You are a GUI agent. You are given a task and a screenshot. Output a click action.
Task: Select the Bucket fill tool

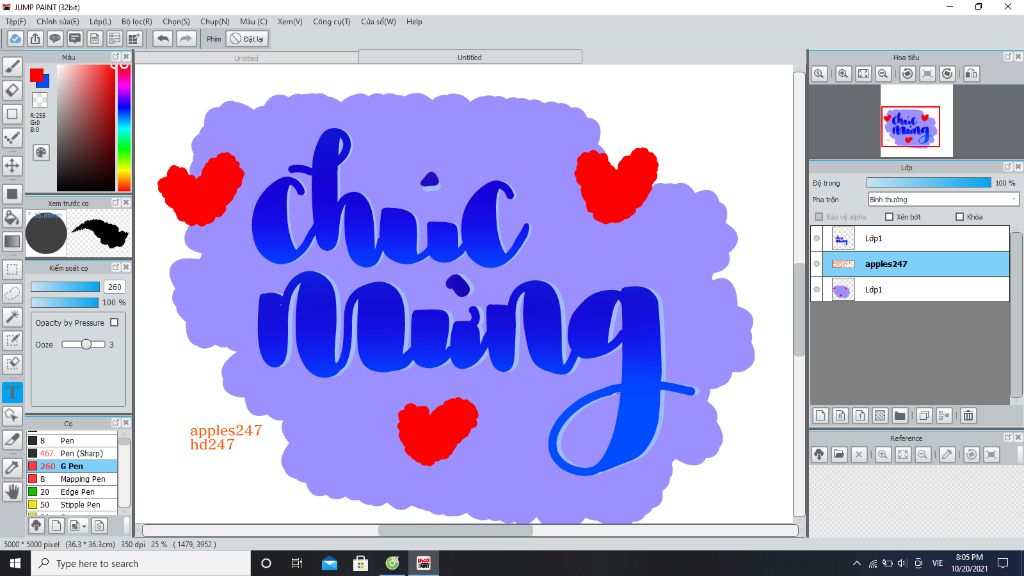pyautogui.click(x=12, y=217)
